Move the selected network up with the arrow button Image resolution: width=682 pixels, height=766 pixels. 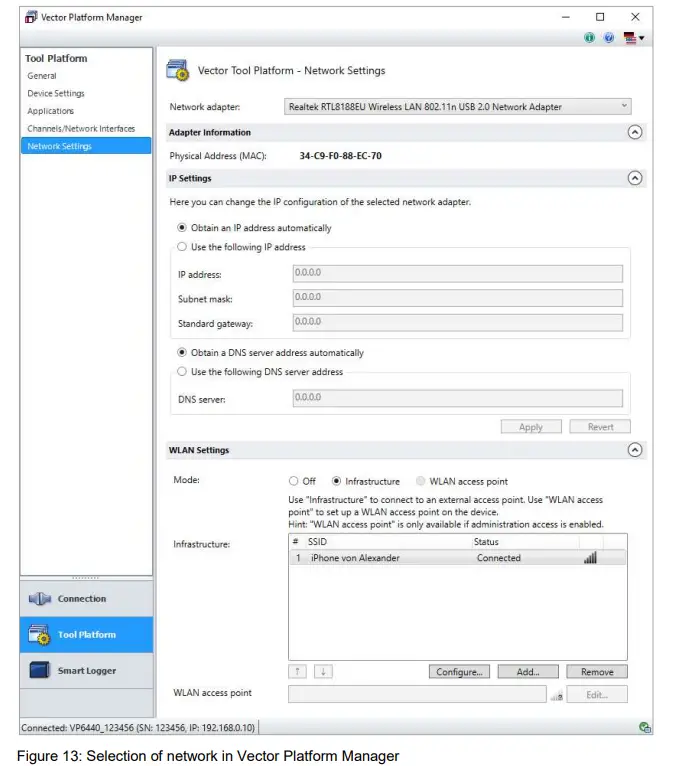coord(298,672)
